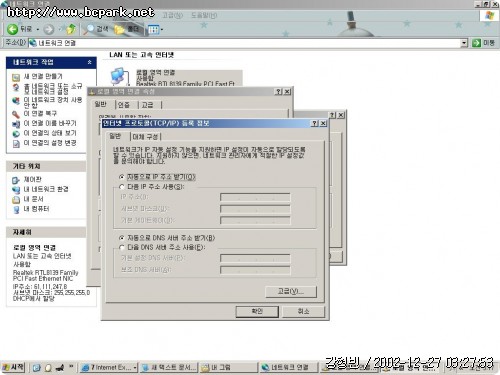Click 취소 button in TCP/IP dialog
The height and width of the screenshot is (375, 500).
[303, 311]
